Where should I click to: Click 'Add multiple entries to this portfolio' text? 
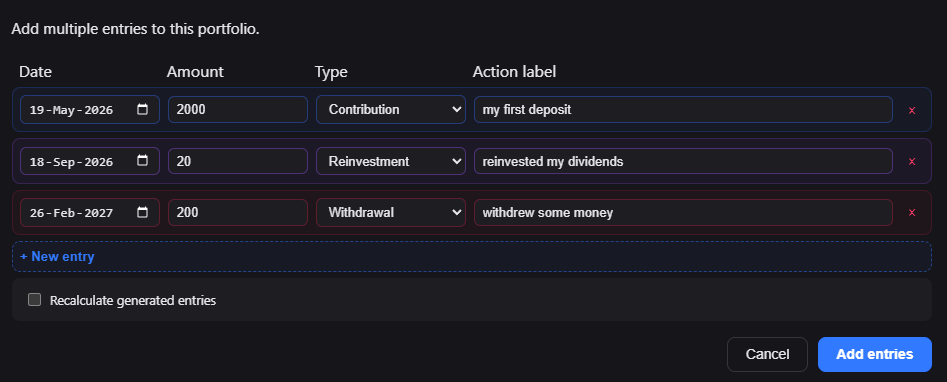tap(135, 29)
